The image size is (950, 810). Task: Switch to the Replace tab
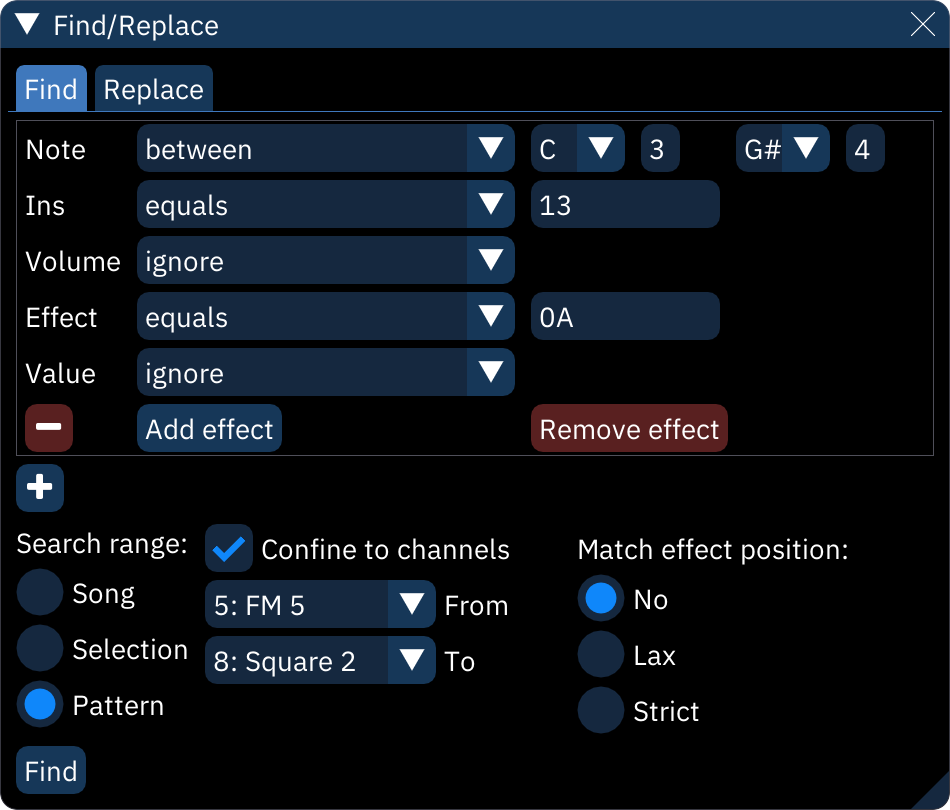pos(153,88)
